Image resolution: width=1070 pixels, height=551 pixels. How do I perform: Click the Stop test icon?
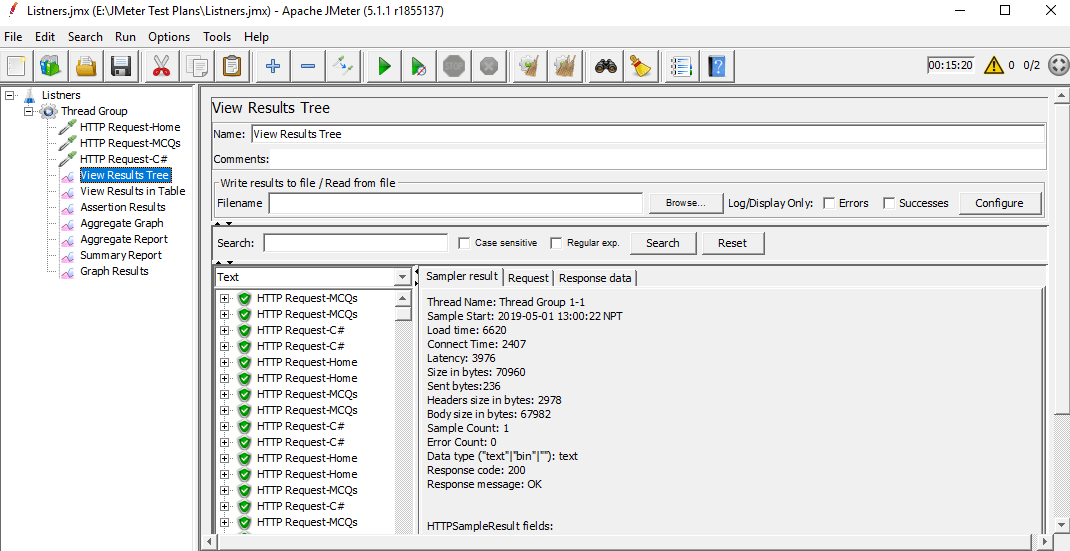point(454,66)
